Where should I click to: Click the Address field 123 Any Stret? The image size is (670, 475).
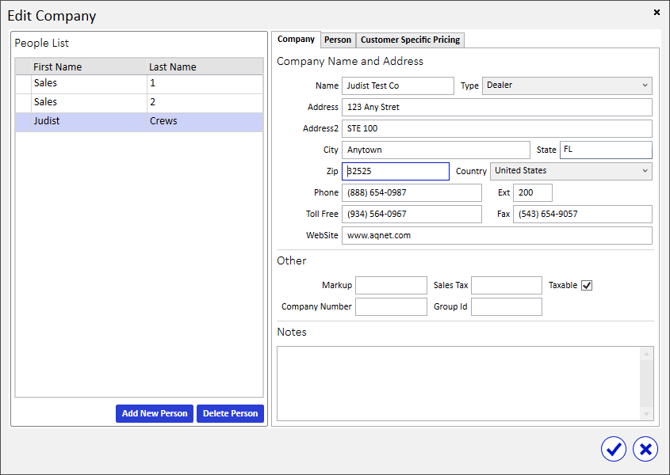[x=497, y=107]
